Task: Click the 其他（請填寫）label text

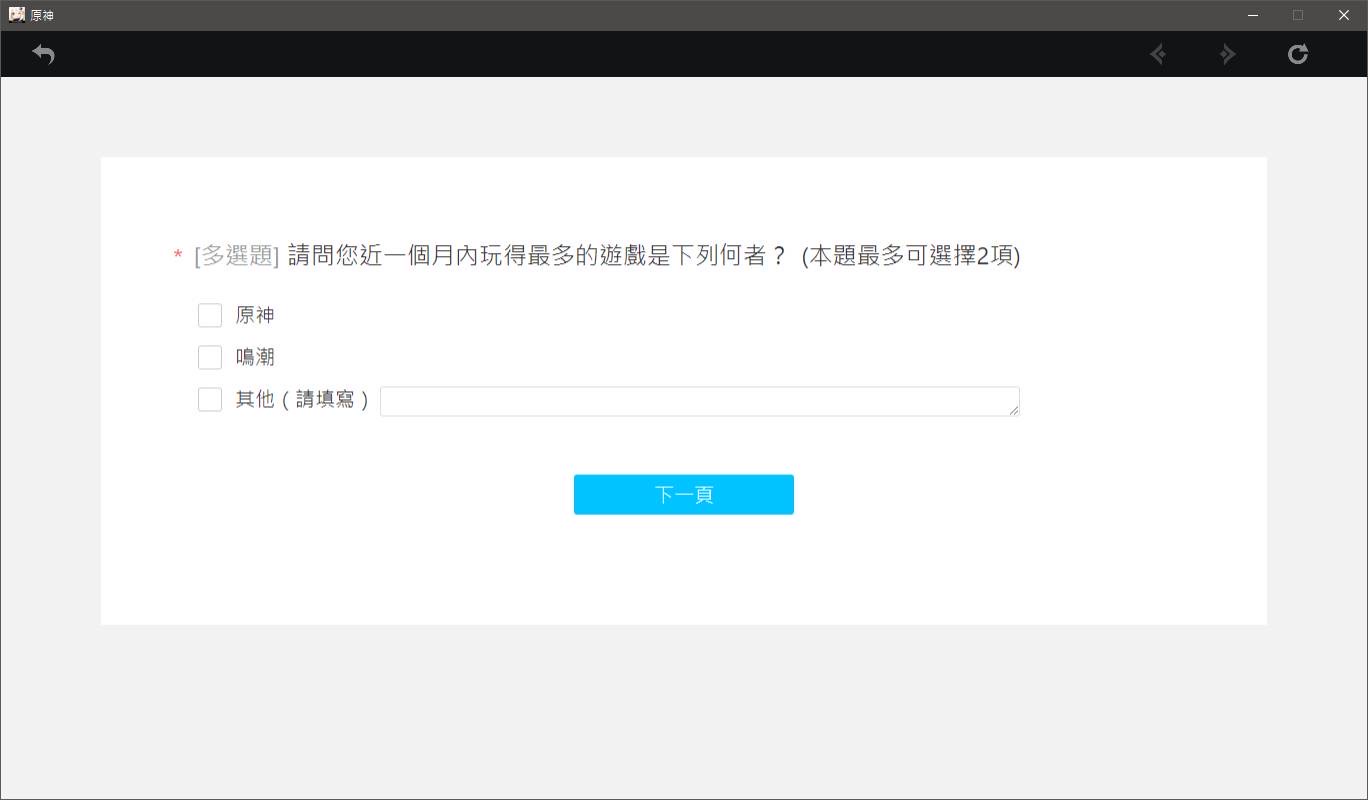Action: pyautogui.click(x=303, y=400)
